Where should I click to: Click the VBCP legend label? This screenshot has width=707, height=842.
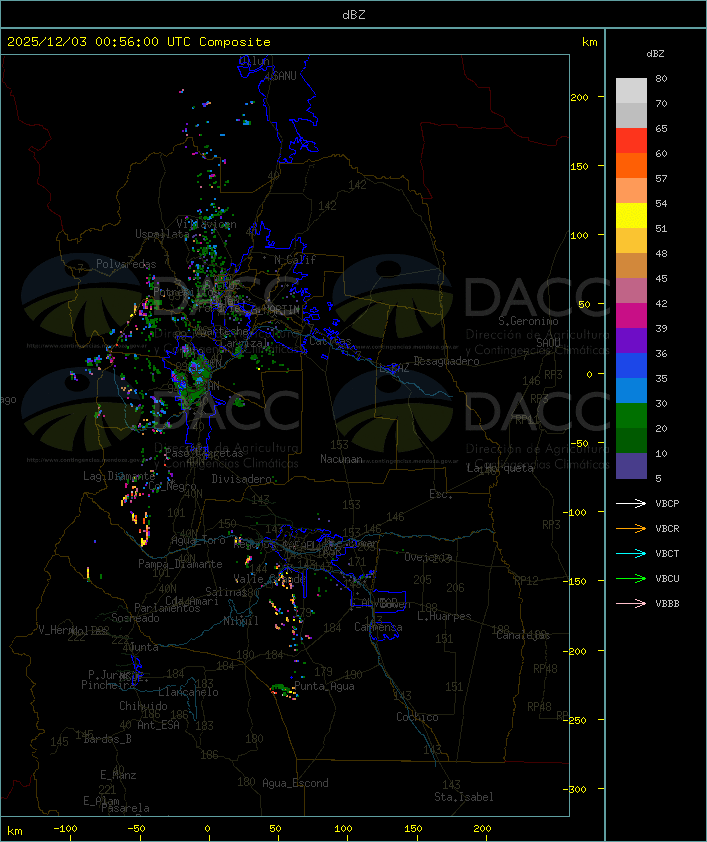(667, 504)
